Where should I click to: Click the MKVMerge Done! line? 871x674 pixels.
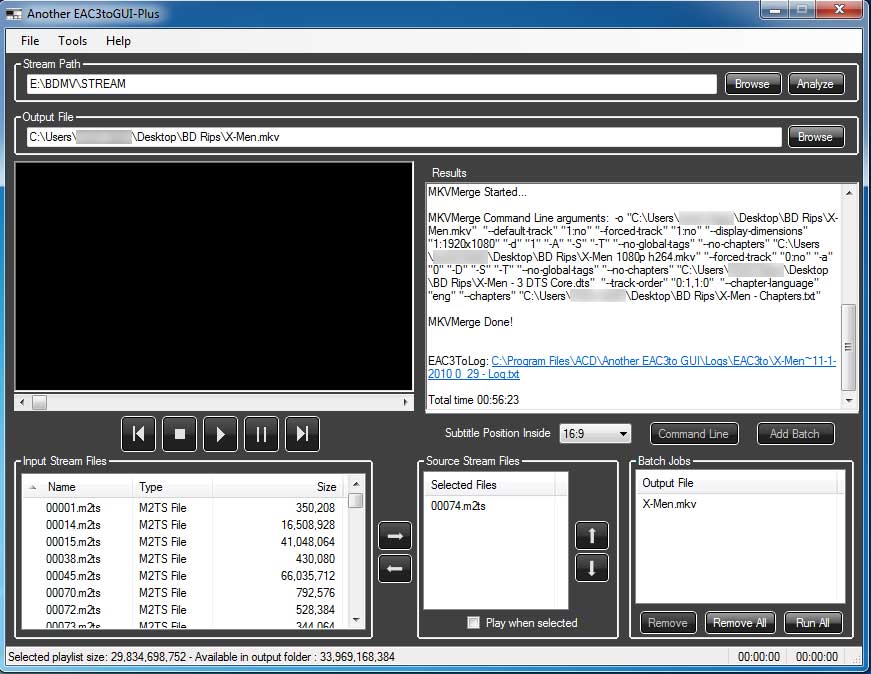[x=470, y=322]
